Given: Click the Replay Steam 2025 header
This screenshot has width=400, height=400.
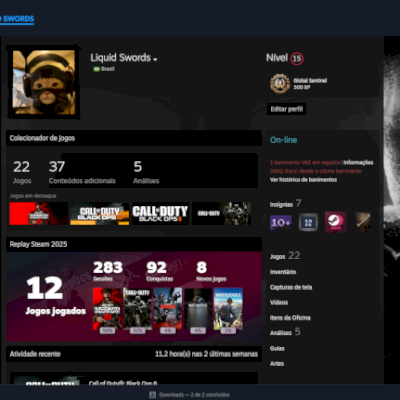Looking at the screenshot, I should coord(134,244).
